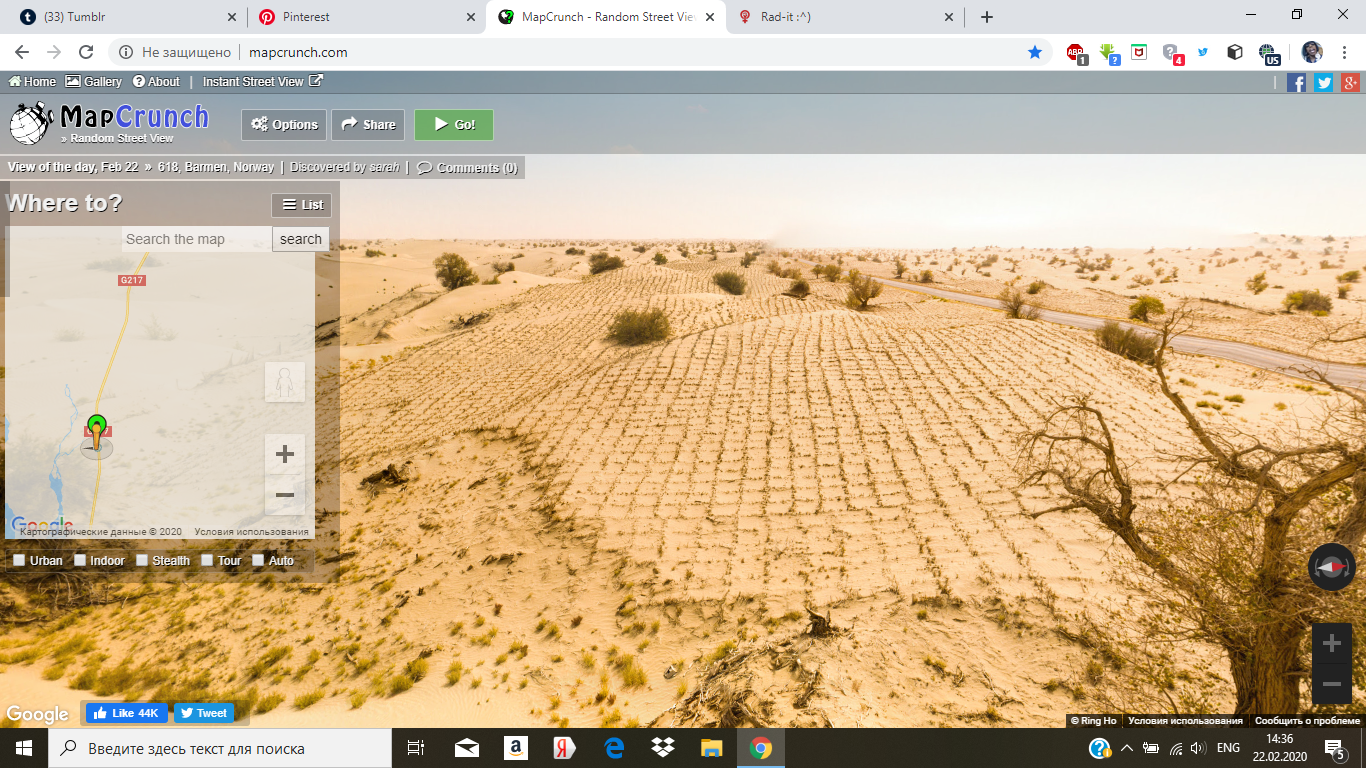1366x768 pixels.
Task: Click the street view compass
Action: tap(1331, 567)
